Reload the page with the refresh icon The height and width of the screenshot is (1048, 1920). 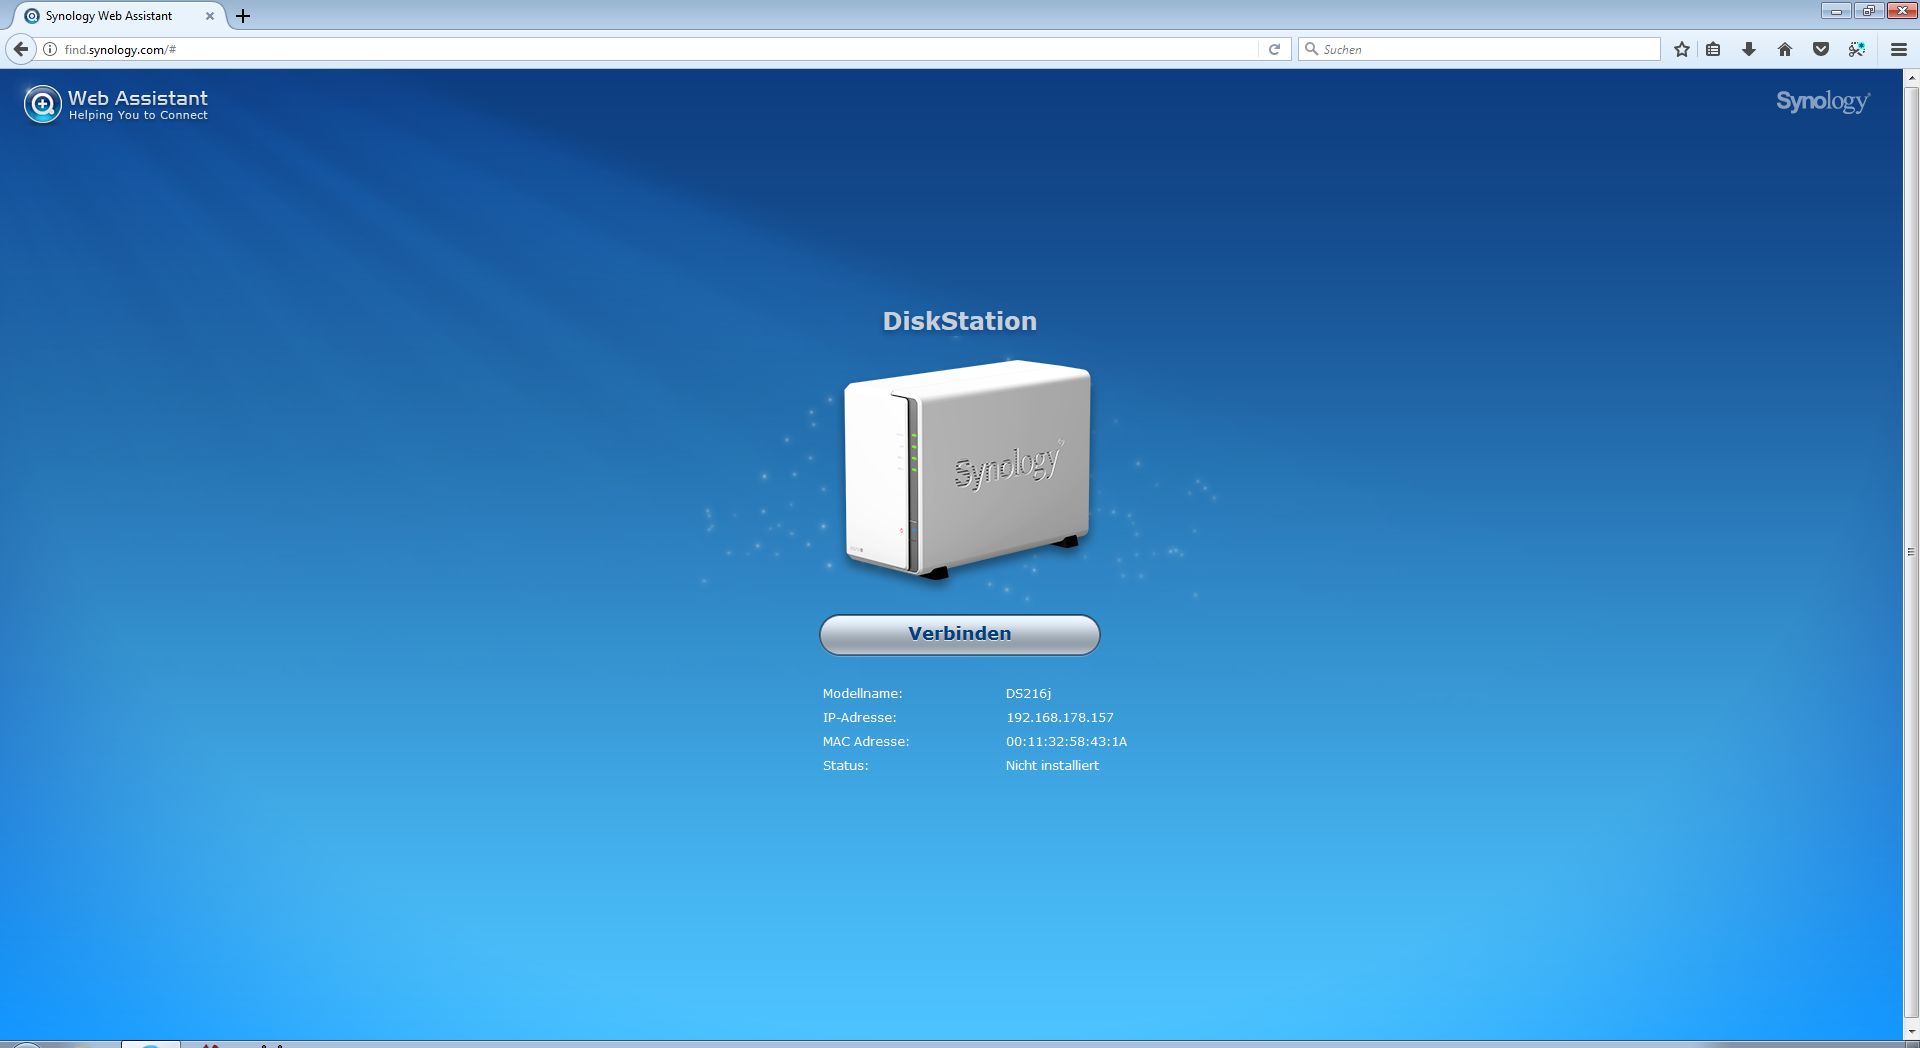click(1274, 49)
